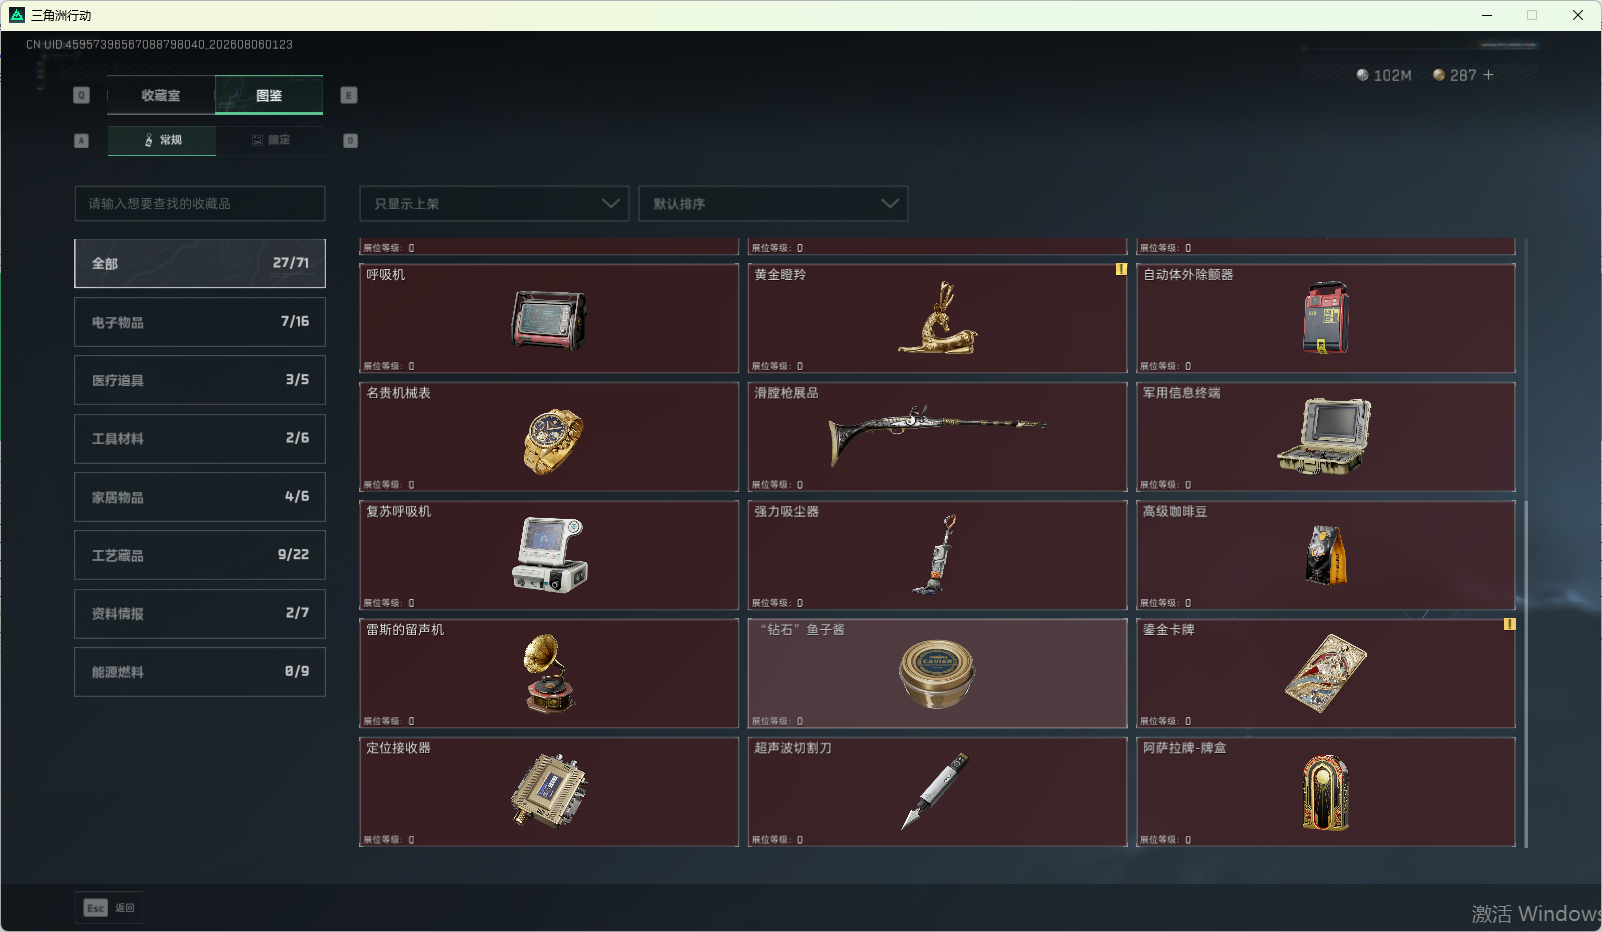Show the 全部 category list
This screenshot has height=932, width=1602.
[200, 263]
